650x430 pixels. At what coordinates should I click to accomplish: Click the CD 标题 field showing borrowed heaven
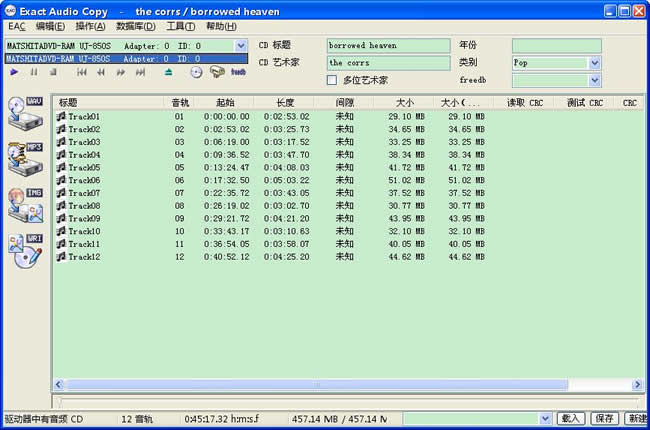(x=388, y=46)
